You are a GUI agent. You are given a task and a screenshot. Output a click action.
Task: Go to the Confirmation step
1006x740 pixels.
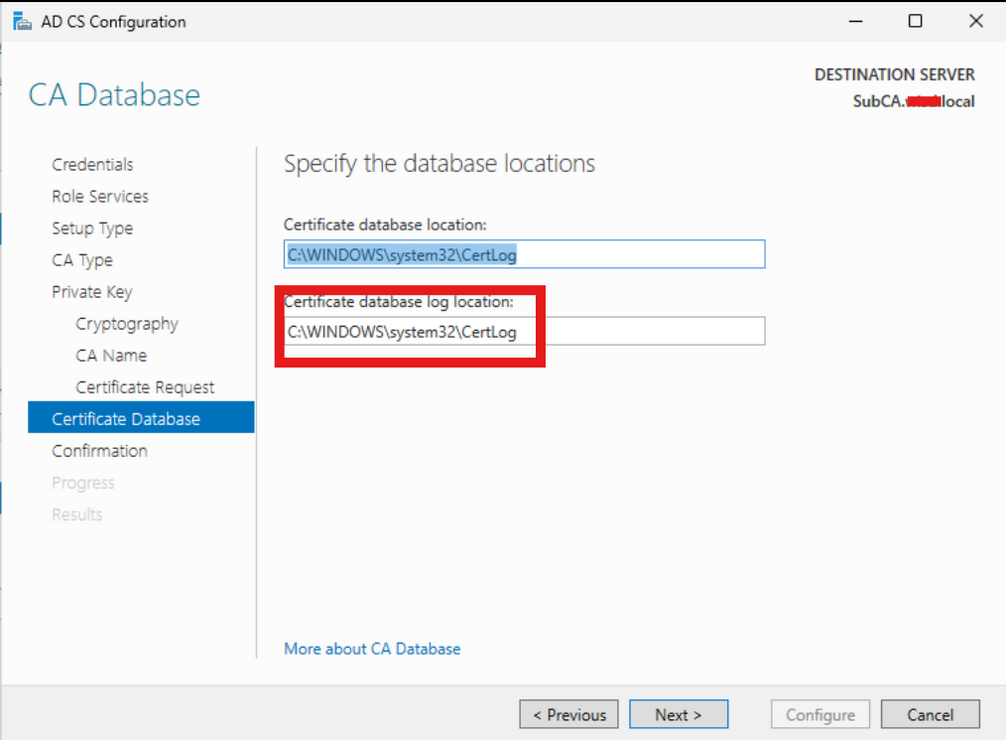pos(100,451)
